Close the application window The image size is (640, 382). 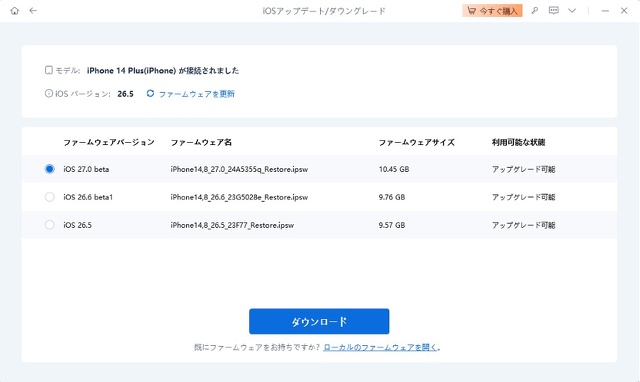(x=624, y=11)
